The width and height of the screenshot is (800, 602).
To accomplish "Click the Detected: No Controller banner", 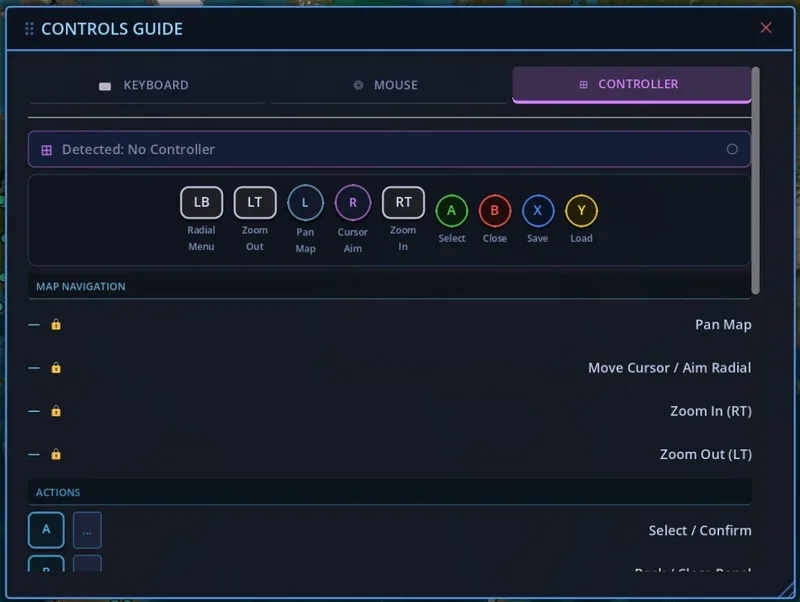I will pos(390,149).
